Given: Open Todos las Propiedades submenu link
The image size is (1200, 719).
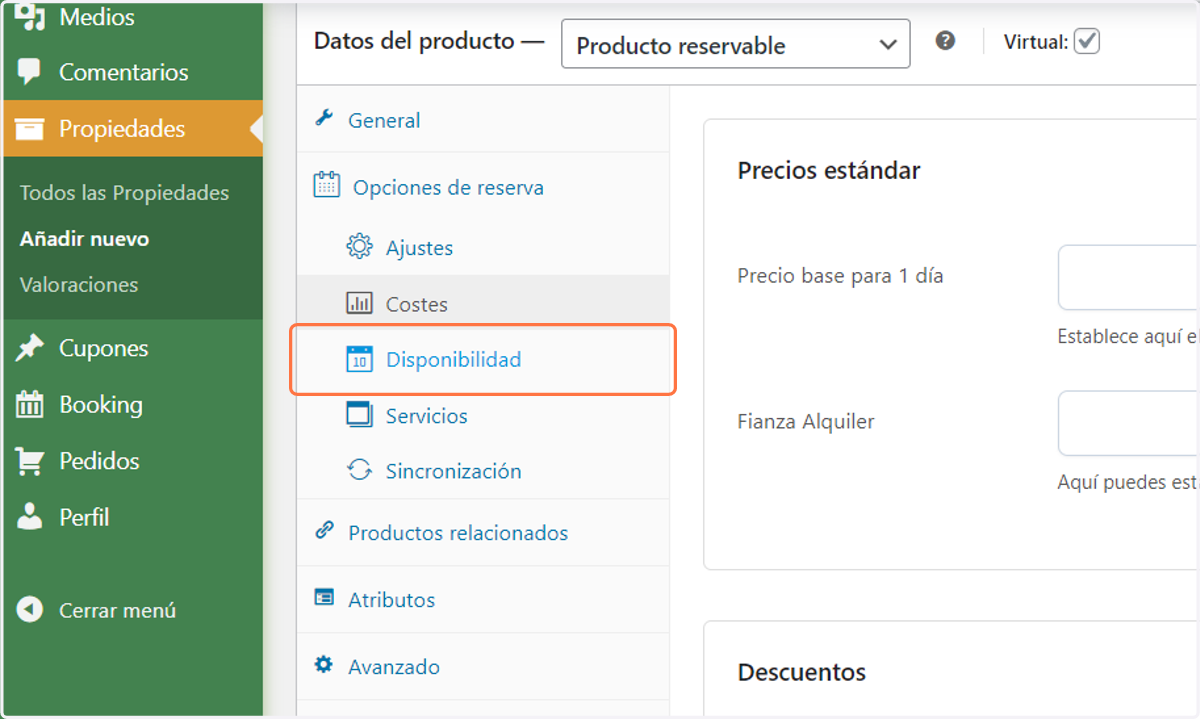Looking at the screenshot, I should [124, 193].
